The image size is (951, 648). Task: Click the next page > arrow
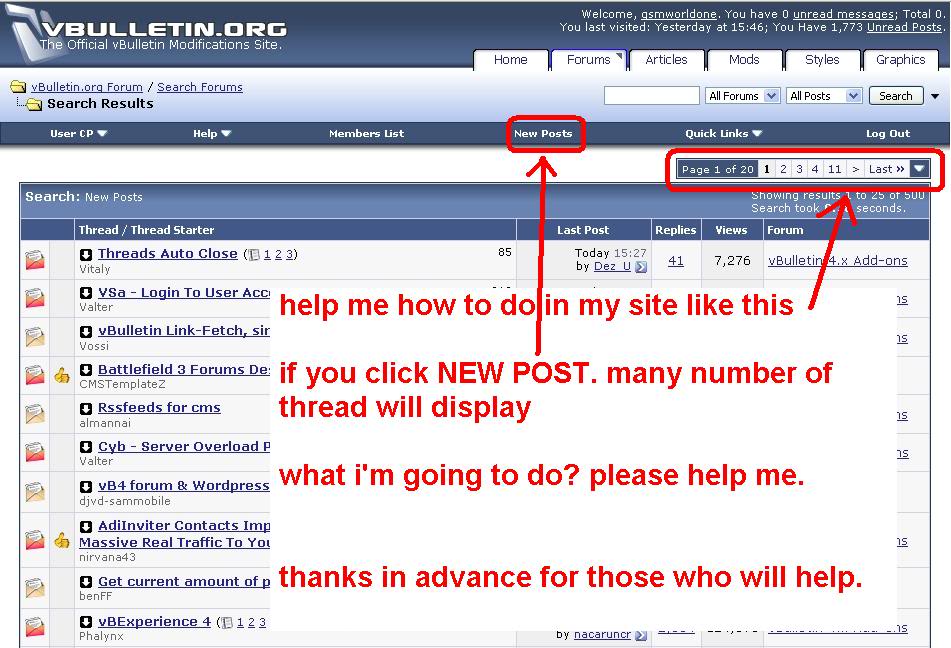(x=855, y=169)
